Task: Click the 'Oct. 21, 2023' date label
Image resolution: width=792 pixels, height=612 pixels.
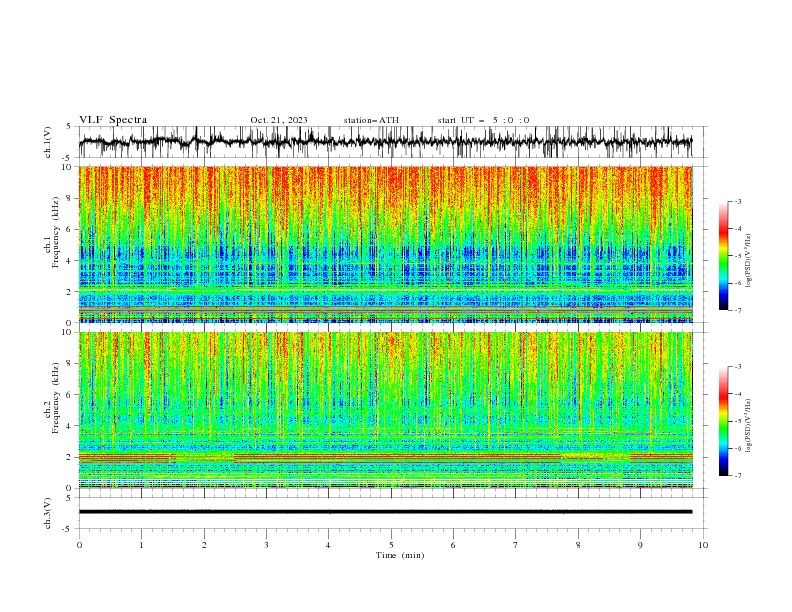Action: click(279, 120)
